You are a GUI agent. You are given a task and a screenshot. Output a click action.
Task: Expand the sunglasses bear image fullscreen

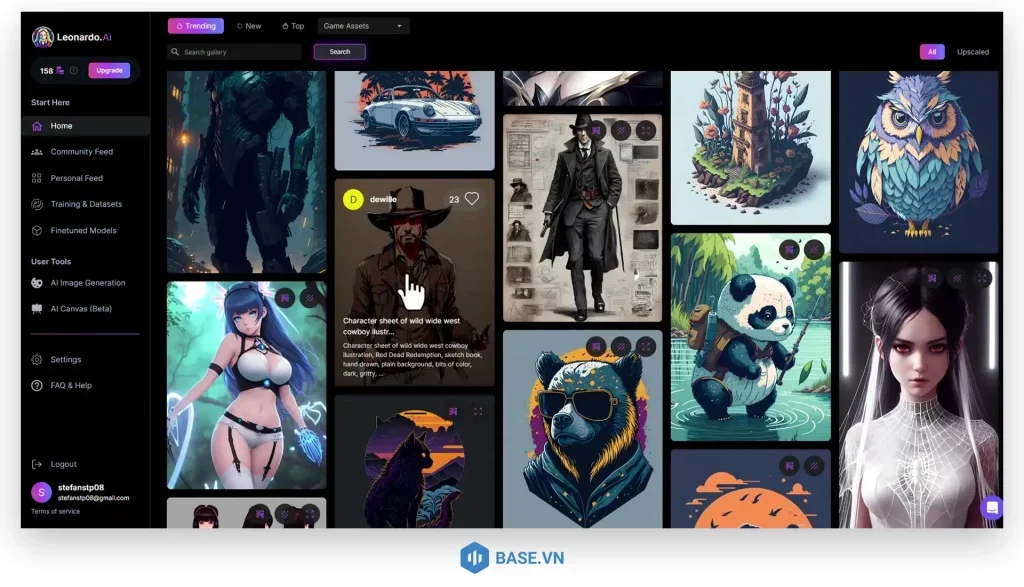(x=645, y=346)
